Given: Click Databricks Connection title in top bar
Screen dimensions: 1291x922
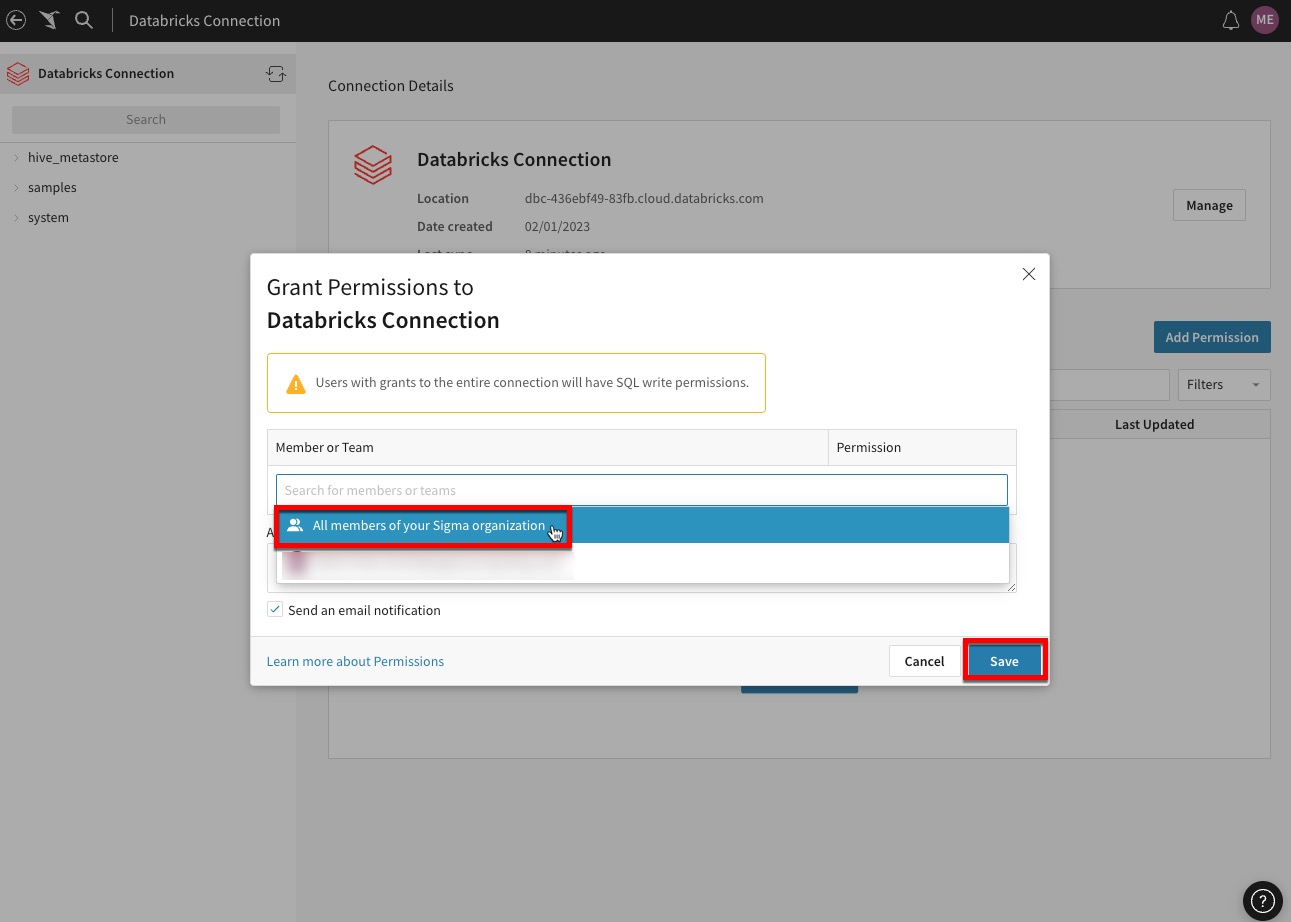Looking at the screenshot, I should pos(204,20).
